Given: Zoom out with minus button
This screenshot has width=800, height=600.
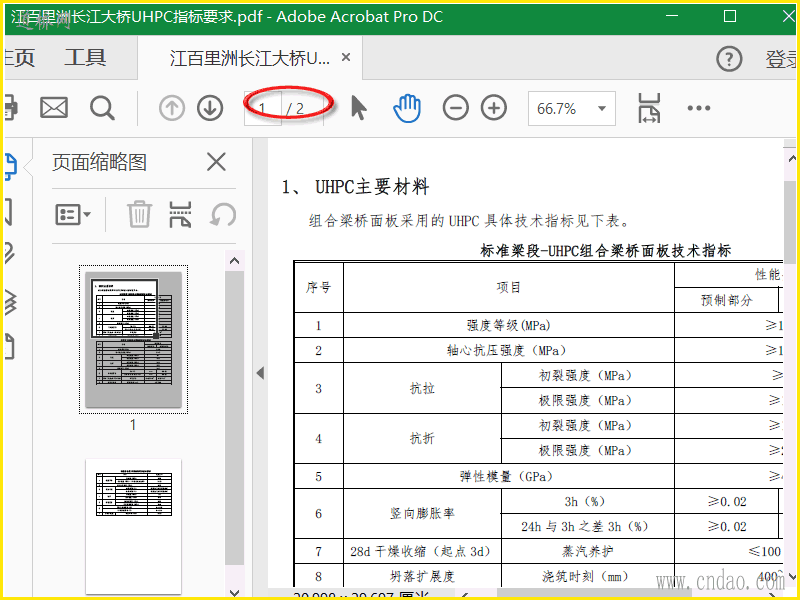Looking at the screenshot, I should click(x=456, y=108).
